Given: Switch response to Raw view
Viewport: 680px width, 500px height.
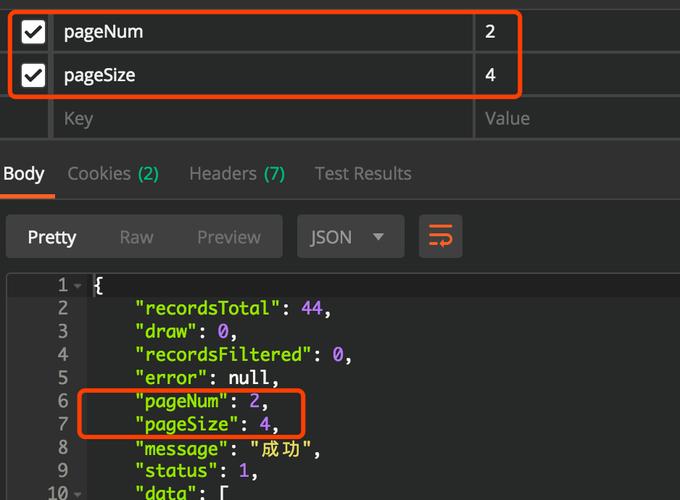Looking at the screenshot, I should [x=137, y=237].
